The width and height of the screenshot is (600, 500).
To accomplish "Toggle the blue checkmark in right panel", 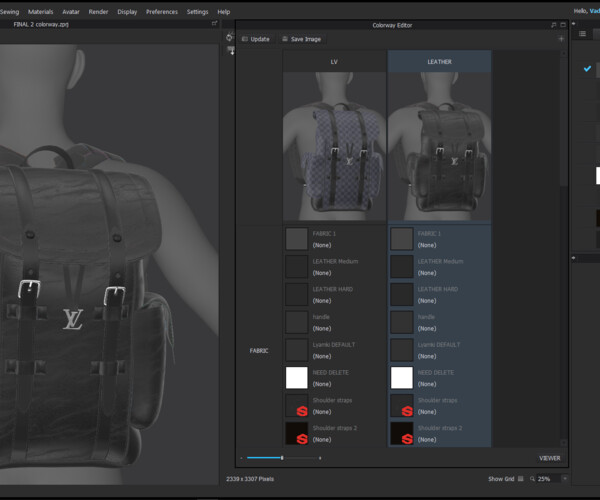I will pos(587,69).
